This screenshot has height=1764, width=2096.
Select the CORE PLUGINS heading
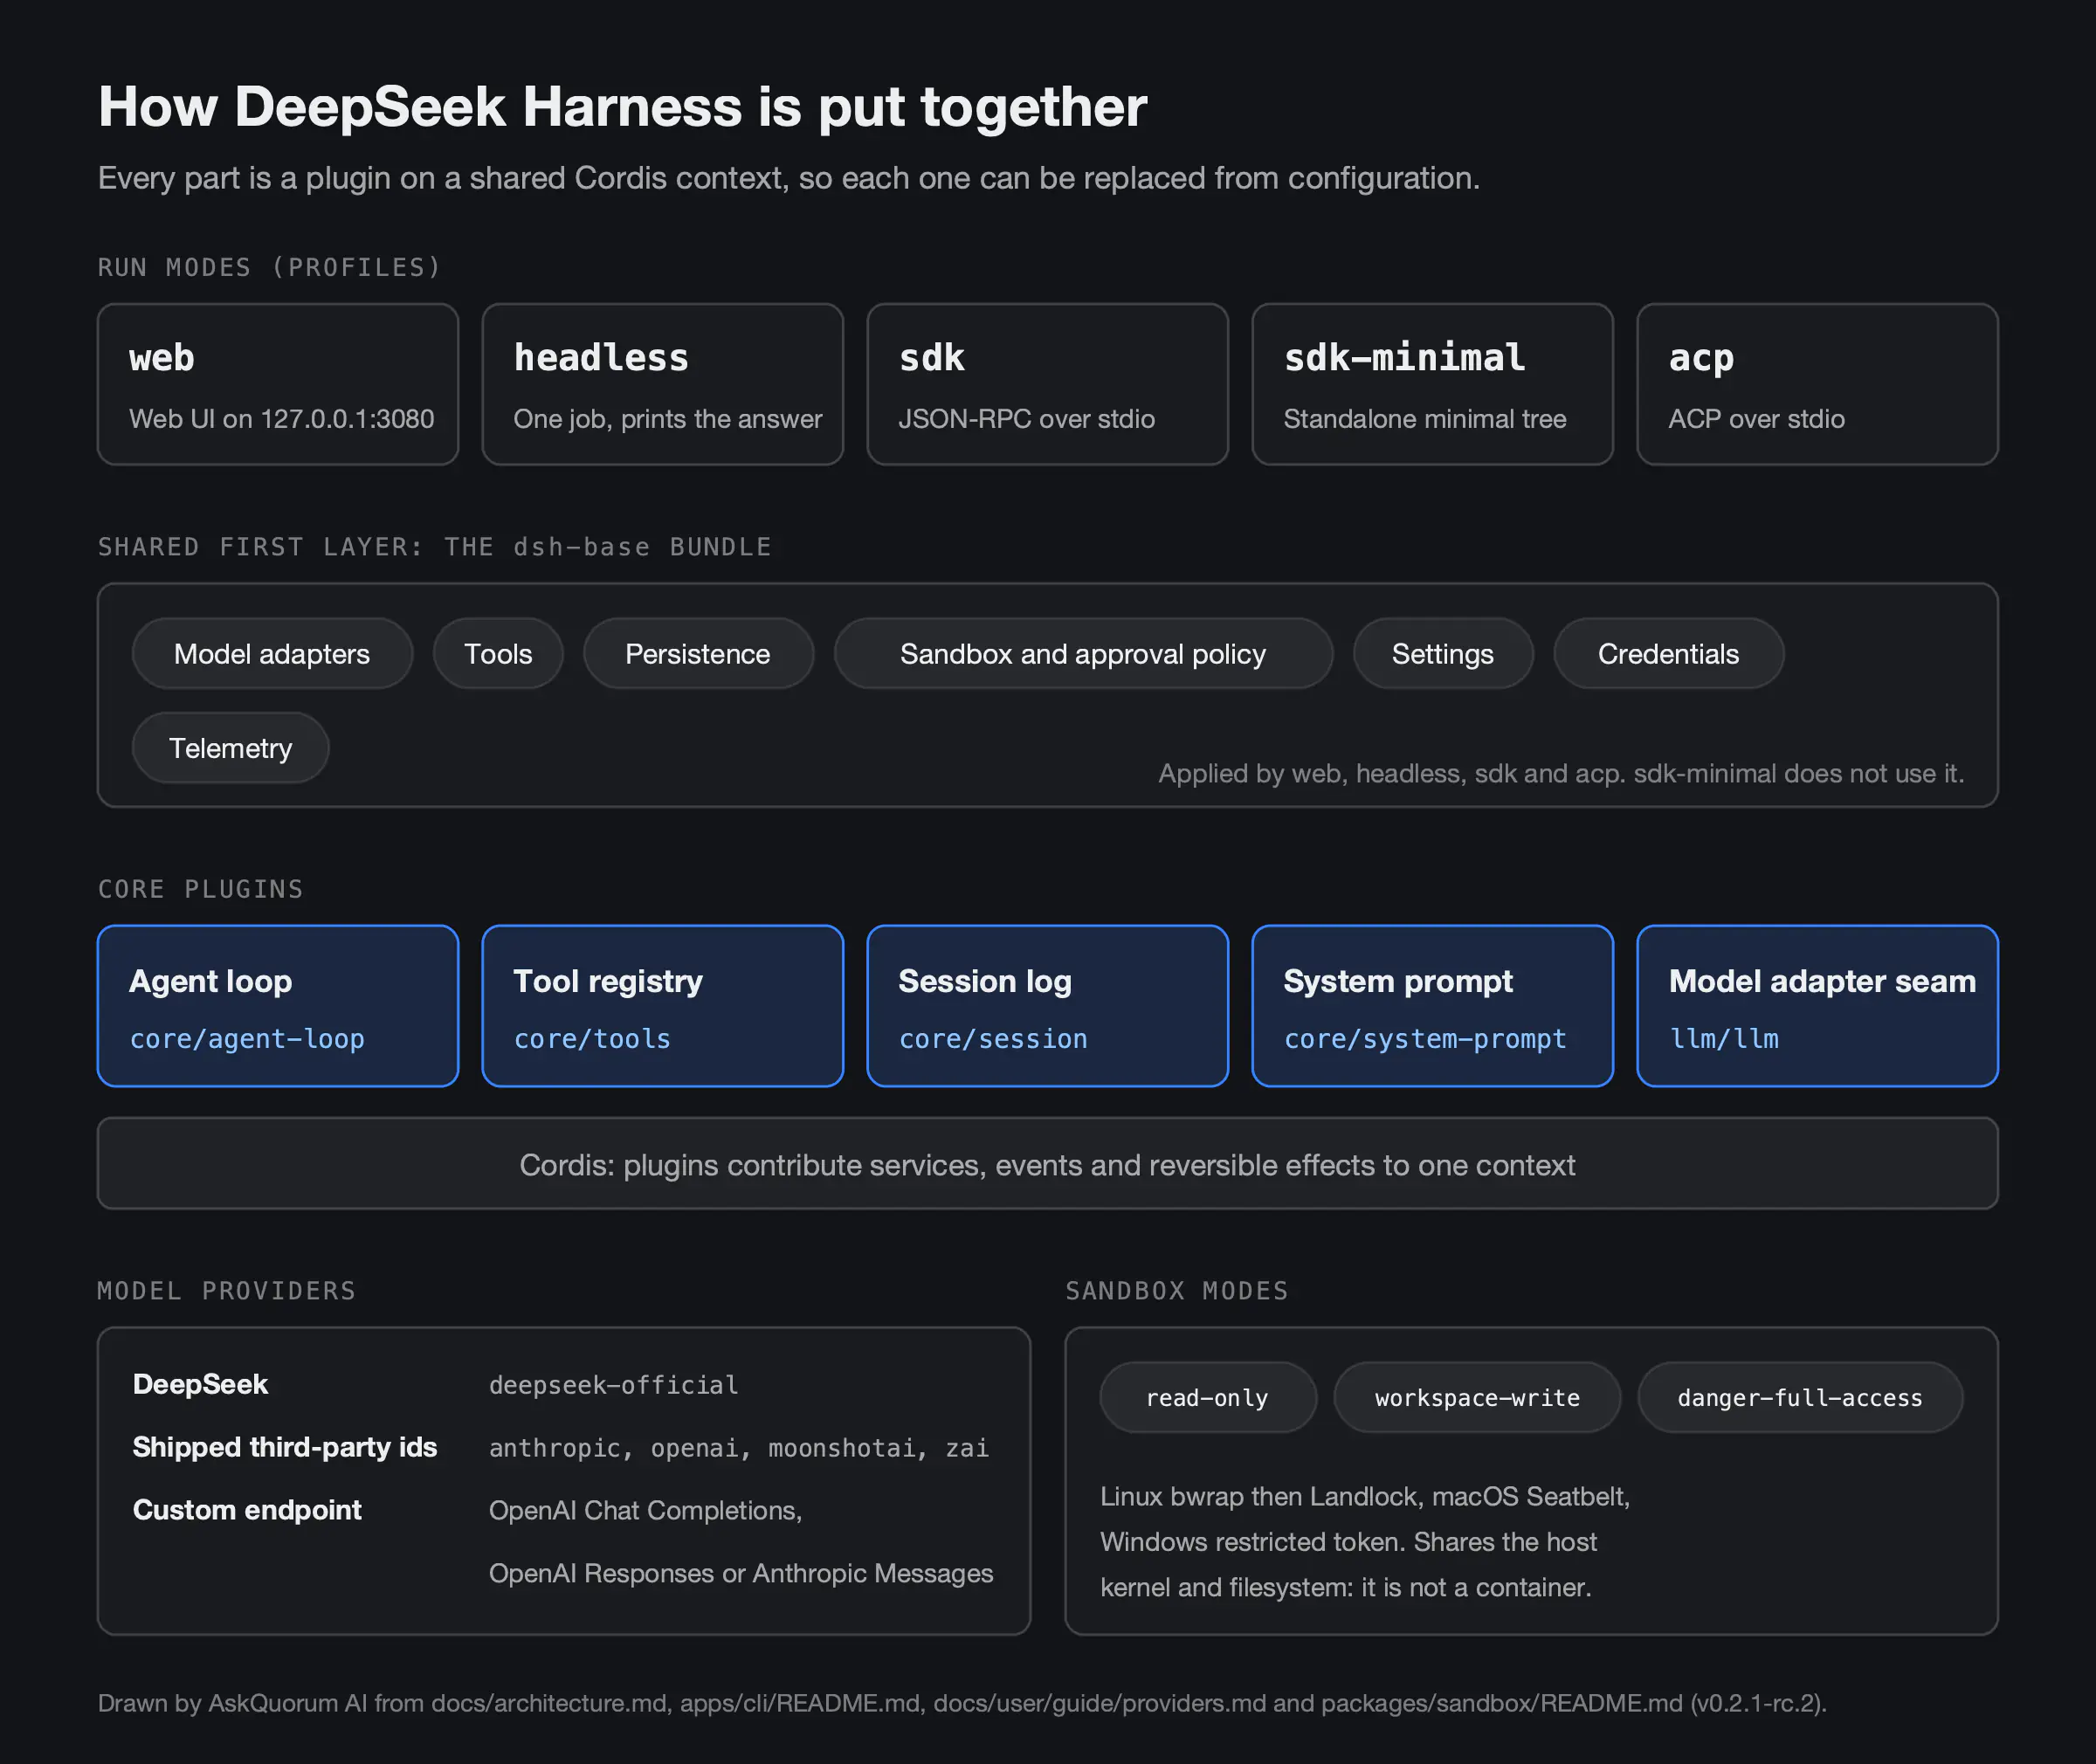pos(201,889)
